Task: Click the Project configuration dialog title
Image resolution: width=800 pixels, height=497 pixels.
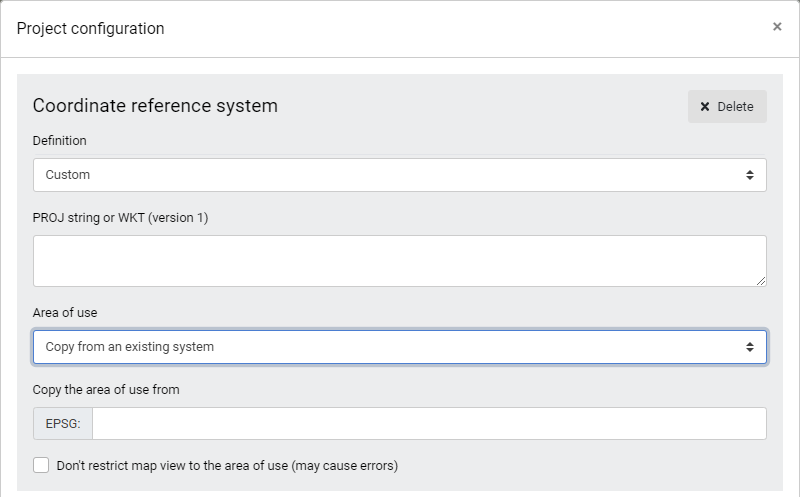Action: 90,28
